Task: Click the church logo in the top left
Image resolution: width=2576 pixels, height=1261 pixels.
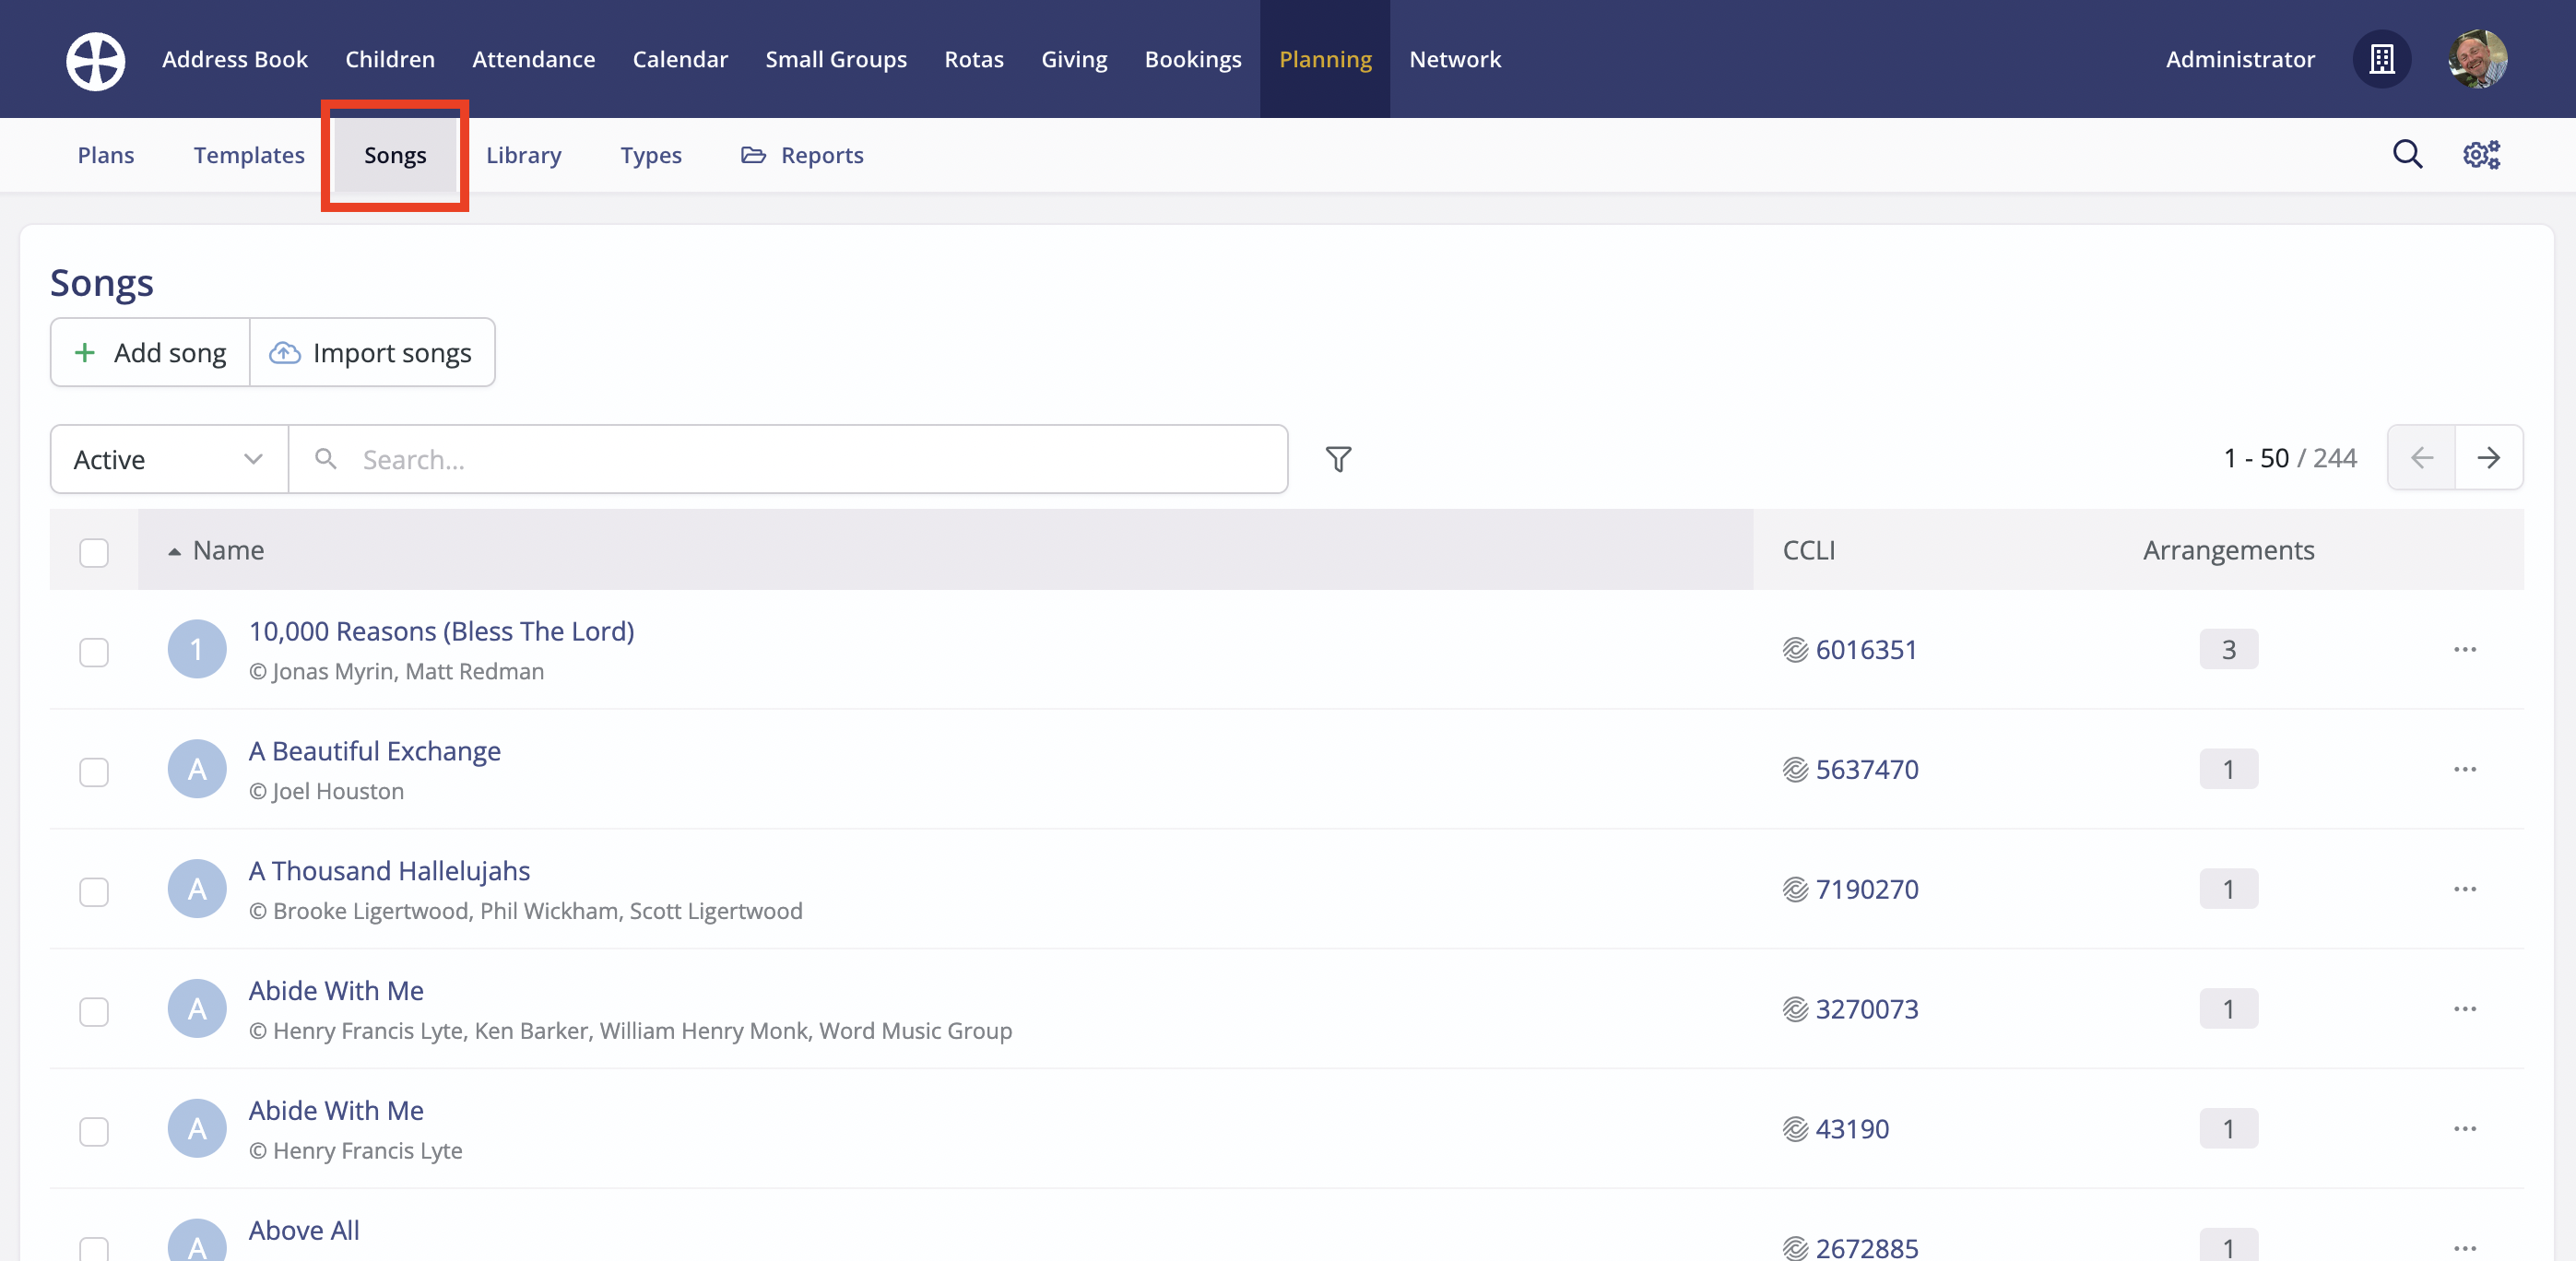Action: click(95, 59)
